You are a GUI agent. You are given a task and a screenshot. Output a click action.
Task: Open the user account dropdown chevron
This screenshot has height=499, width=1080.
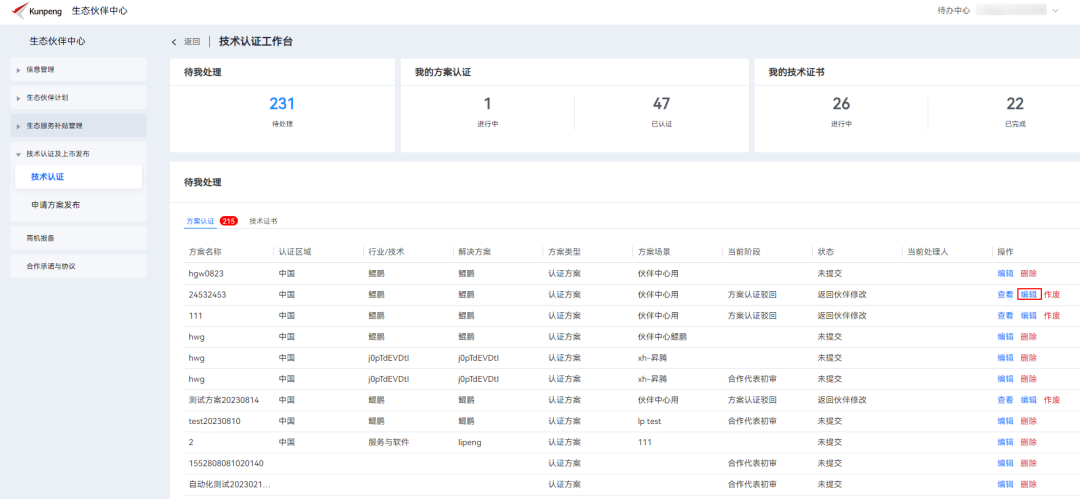pos(1055,10)
